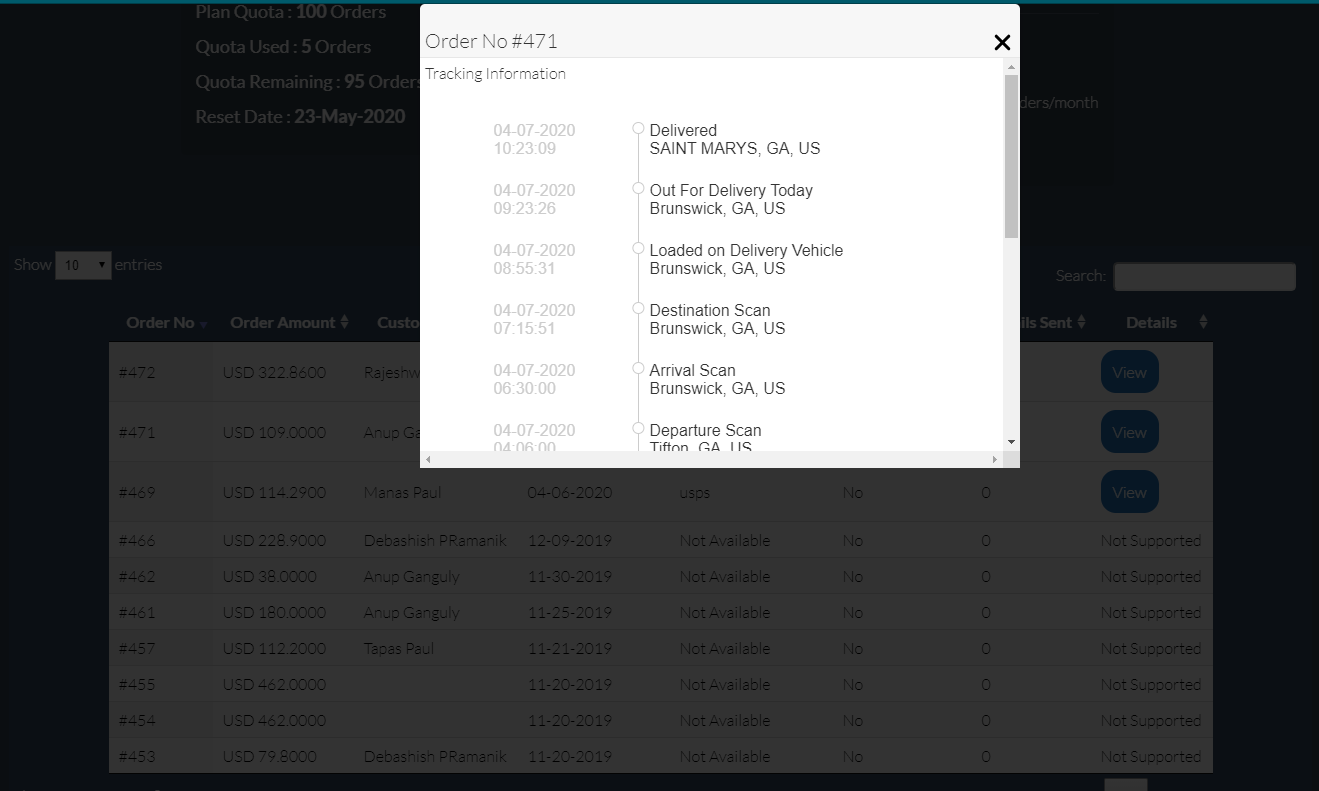This screenshot has width=1319, height=791.
Task: Click horizontal scrollbar right arrow in modal
Action: tap(994, 459)
